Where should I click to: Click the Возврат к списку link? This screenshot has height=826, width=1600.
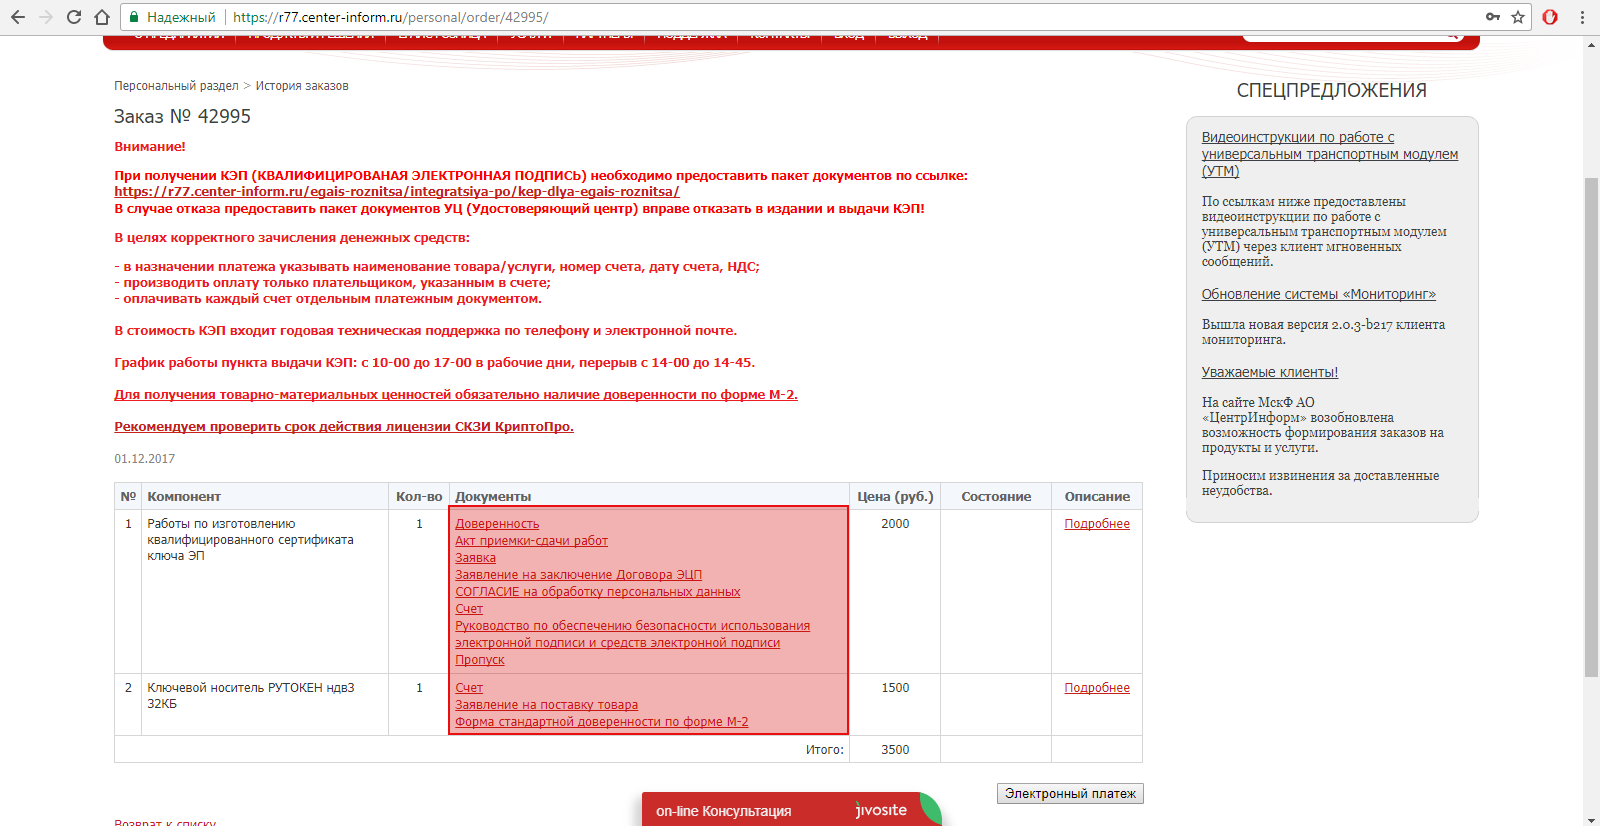pyautogui.click(x=165, y=822)
